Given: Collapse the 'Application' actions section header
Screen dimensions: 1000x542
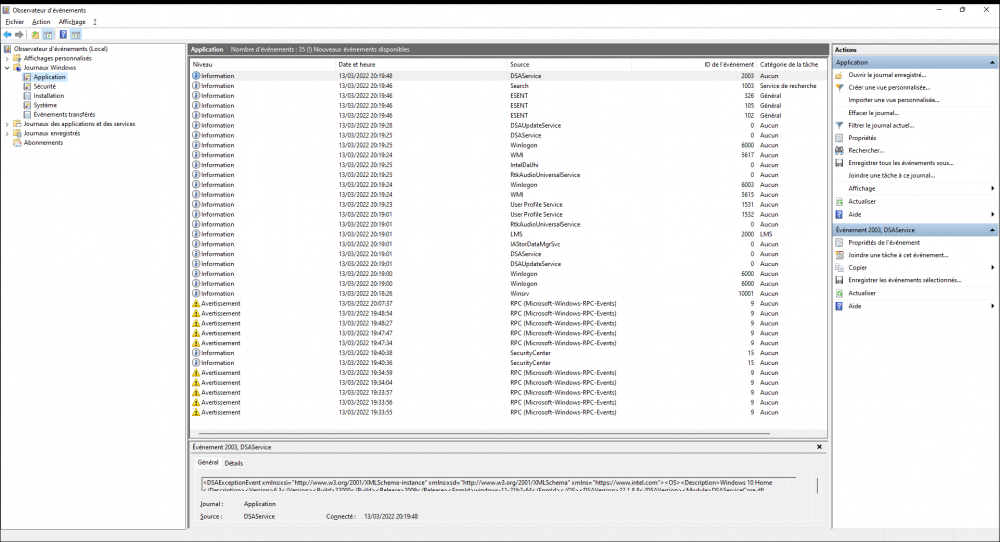Looking at the screenshot, I should [x=992, y=62].
